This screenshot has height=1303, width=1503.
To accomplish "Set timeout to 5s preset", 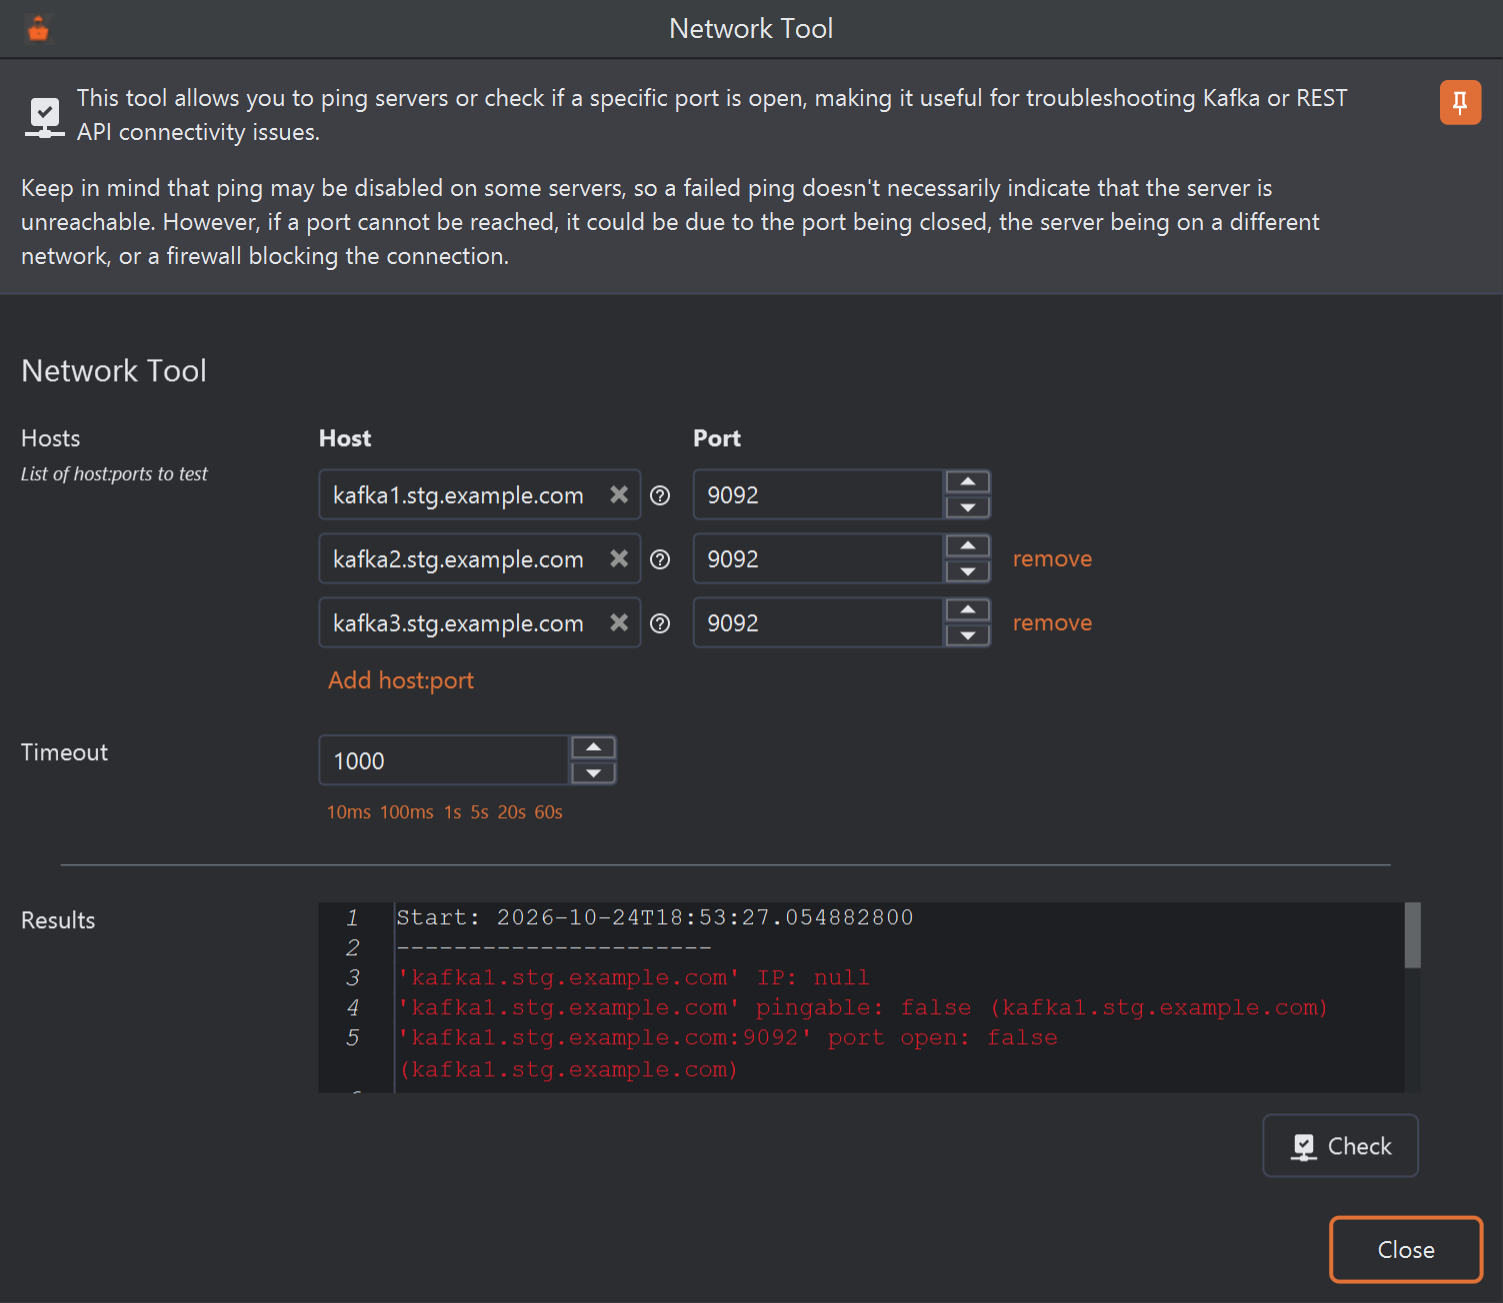I will pyautogui.click(x=480, y=812).
